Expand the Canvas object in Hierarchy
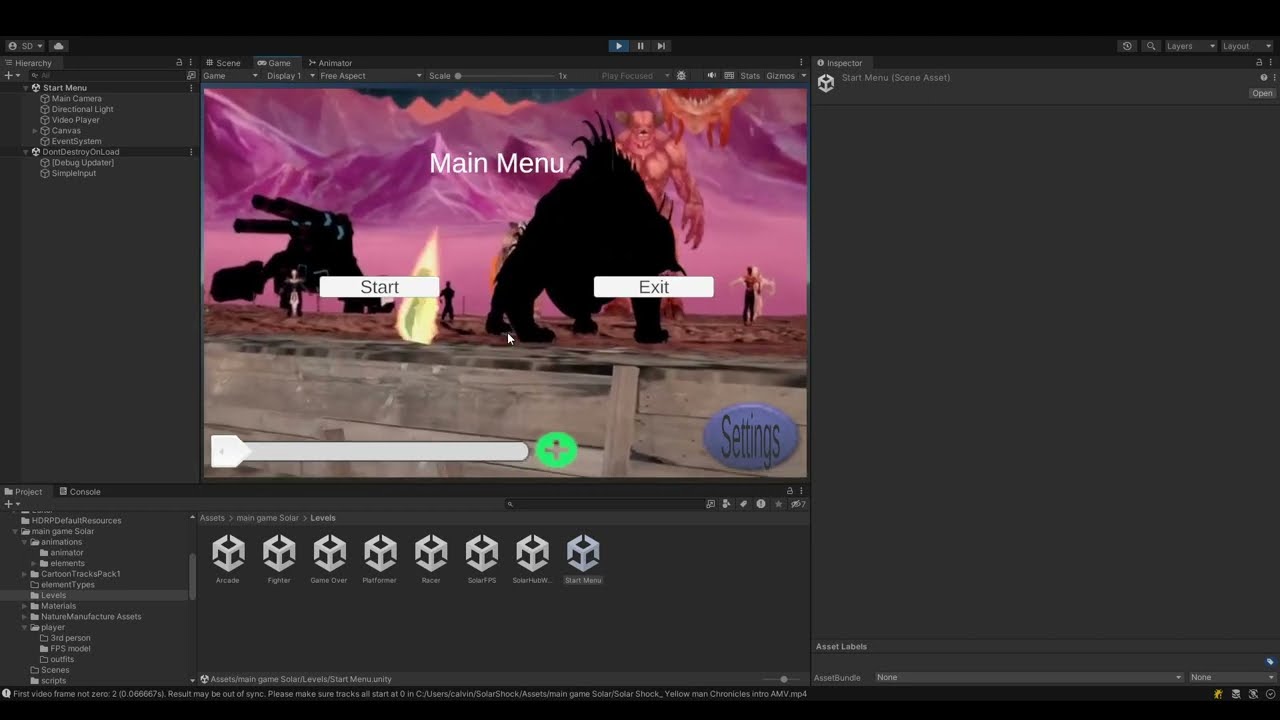The width and height of the screenshot is (1280, 720). click(35, 131)
